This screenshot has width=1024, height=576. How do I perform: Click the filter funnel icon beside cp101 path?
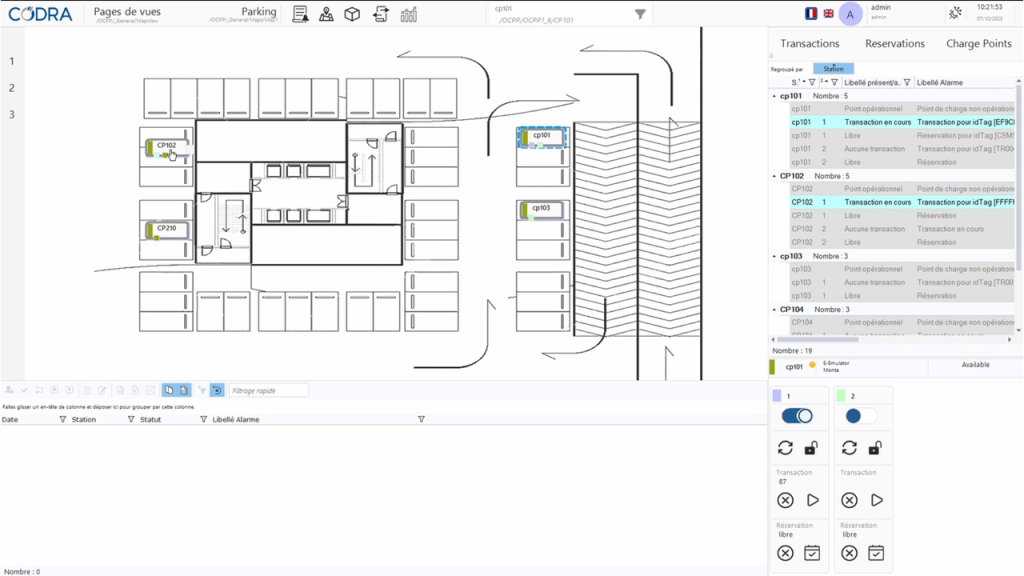(641, 14)
